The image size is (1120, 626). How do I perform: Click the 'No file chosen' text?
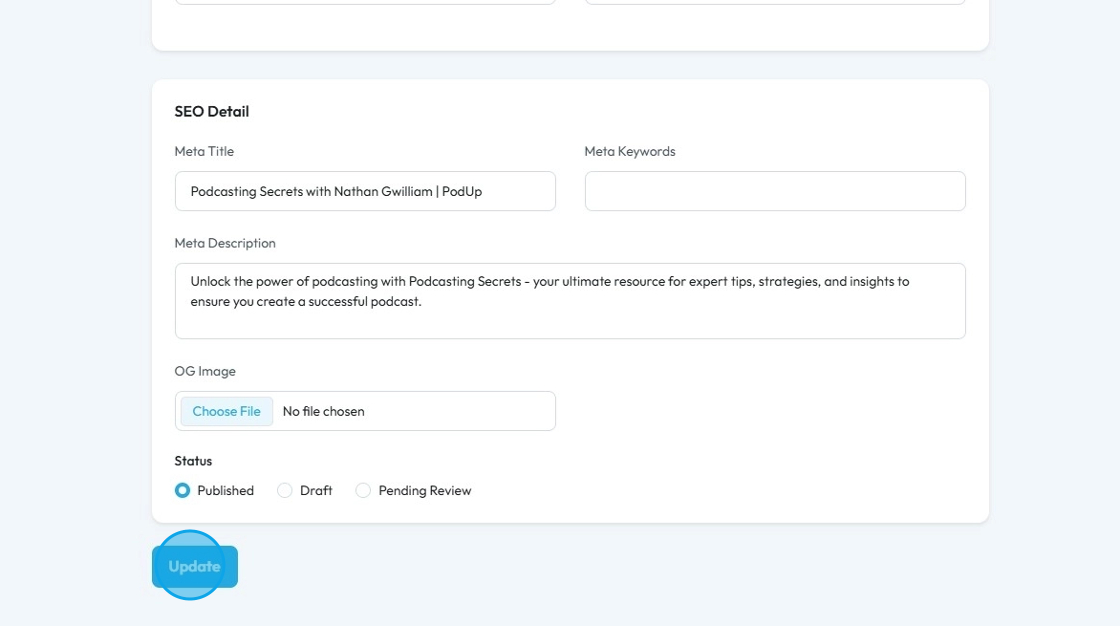point(324,411)
